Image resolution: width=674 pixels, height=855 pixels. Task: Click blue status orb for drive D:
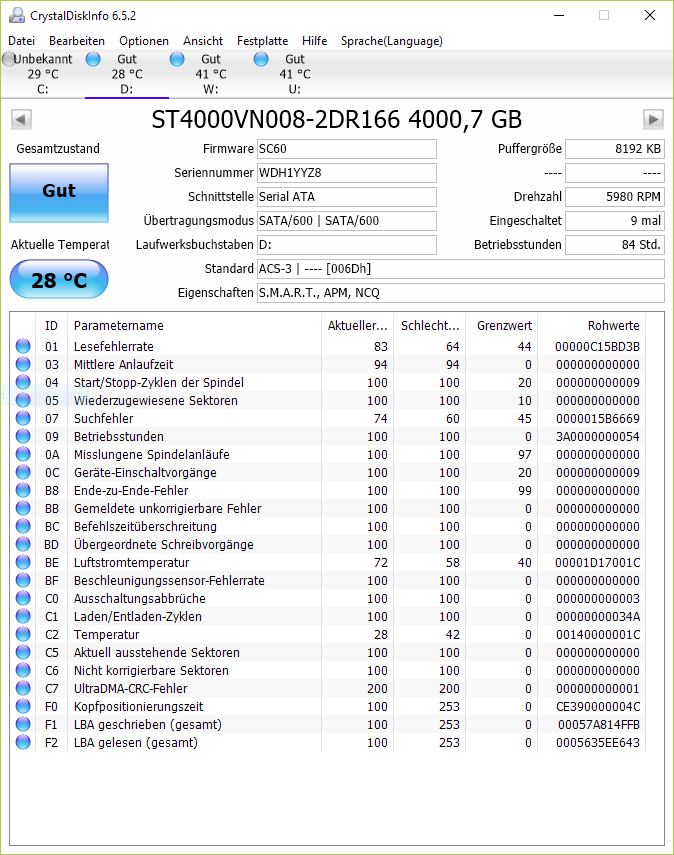93,59
